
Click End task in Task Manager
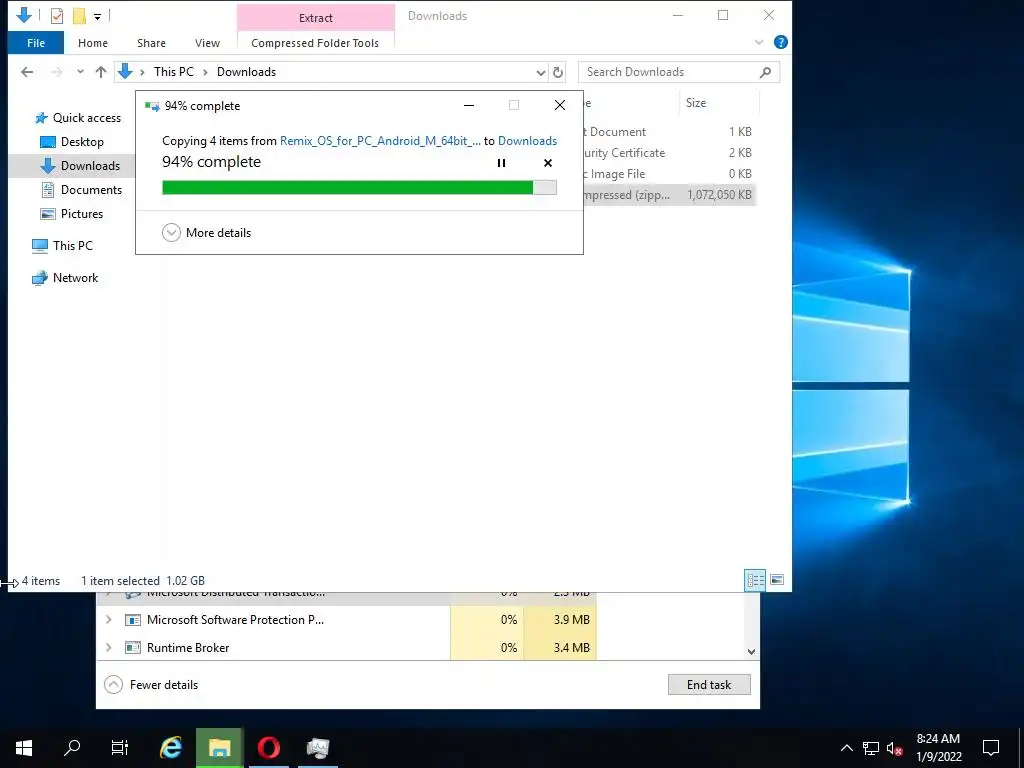point(709,684)
